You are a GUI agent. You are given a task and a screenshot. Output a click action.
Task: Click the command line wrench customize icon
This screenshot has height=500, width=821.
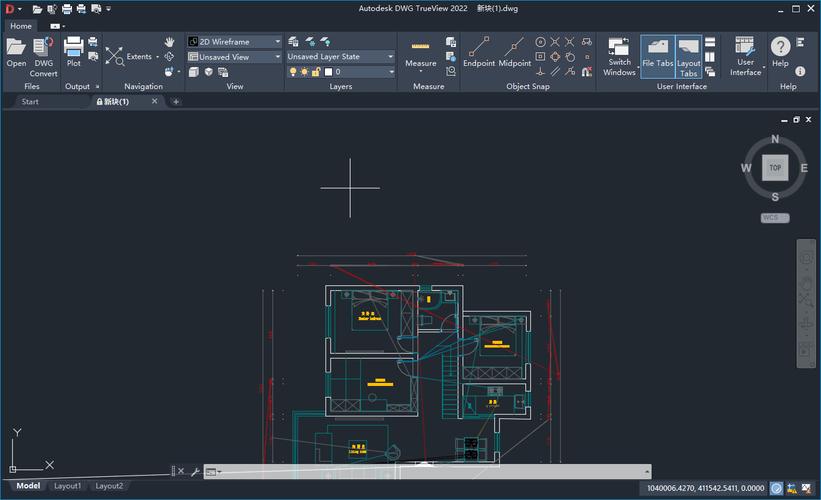[x=195, y=472]
